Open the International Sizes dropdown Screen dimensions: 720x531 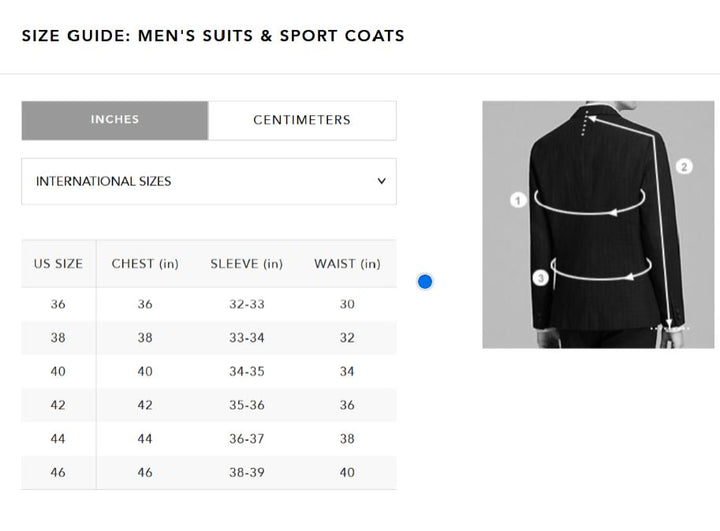click(208, 181)
